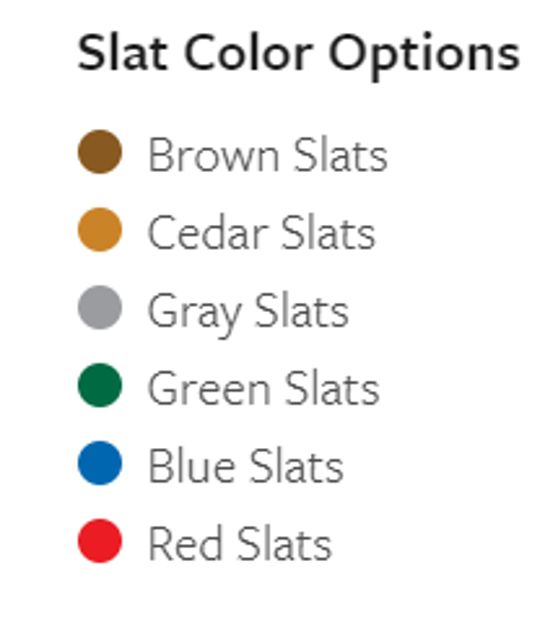Click the Slat Color Options heading
The width and height of the screenshot is (558, 620).
(x=299, y=55)
